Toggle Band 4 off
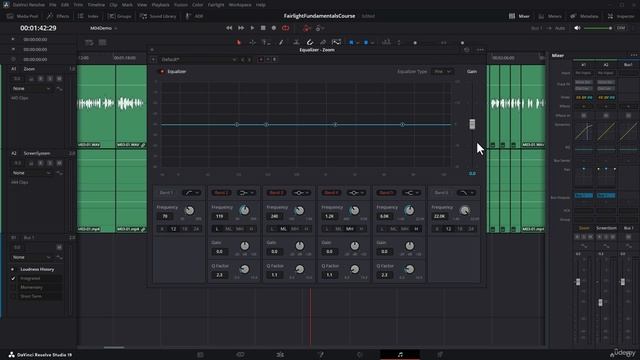 (331, 193)
